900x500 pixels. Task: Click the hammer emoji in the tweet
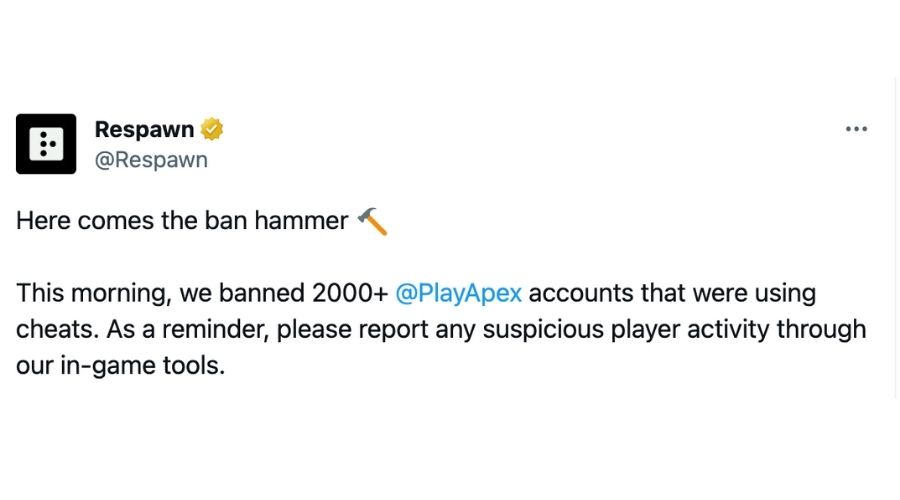tap(372, 221)
